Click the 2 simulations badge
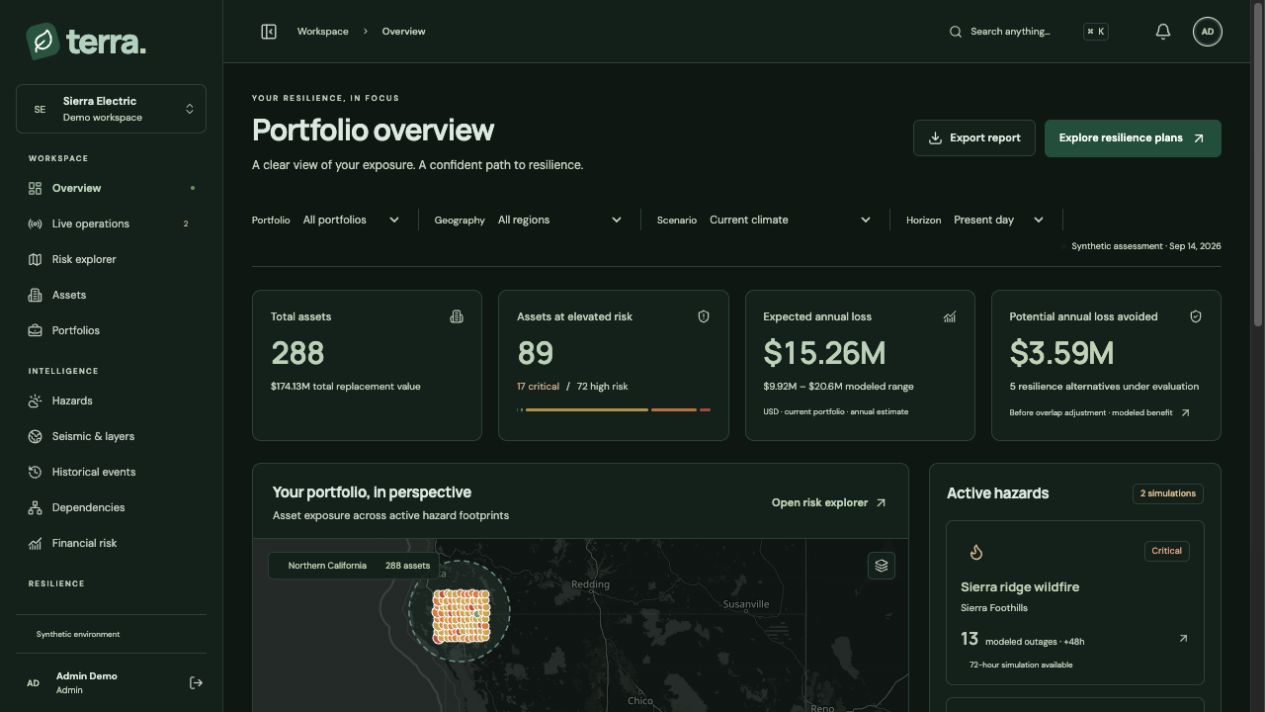This screenshot has height=712, width=1265. coord(1168,493)
